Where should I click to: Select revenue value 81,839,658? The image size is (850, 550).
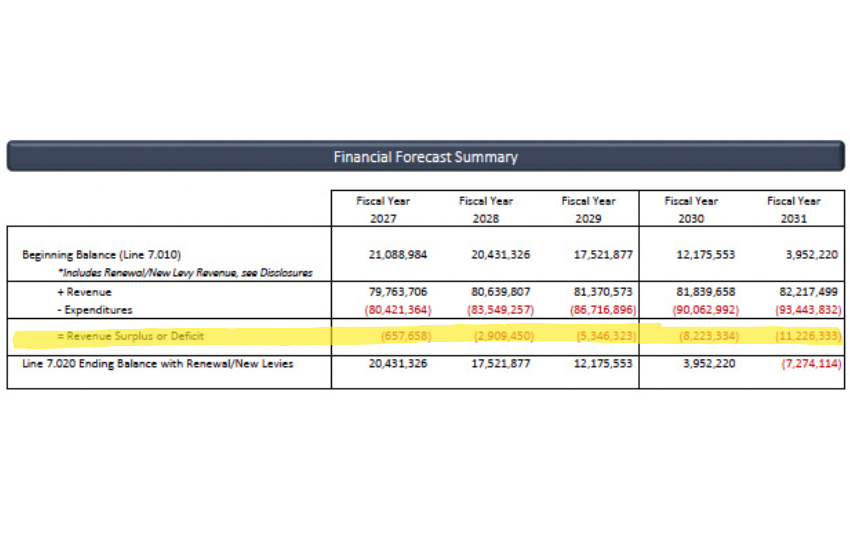pos(706,292)
